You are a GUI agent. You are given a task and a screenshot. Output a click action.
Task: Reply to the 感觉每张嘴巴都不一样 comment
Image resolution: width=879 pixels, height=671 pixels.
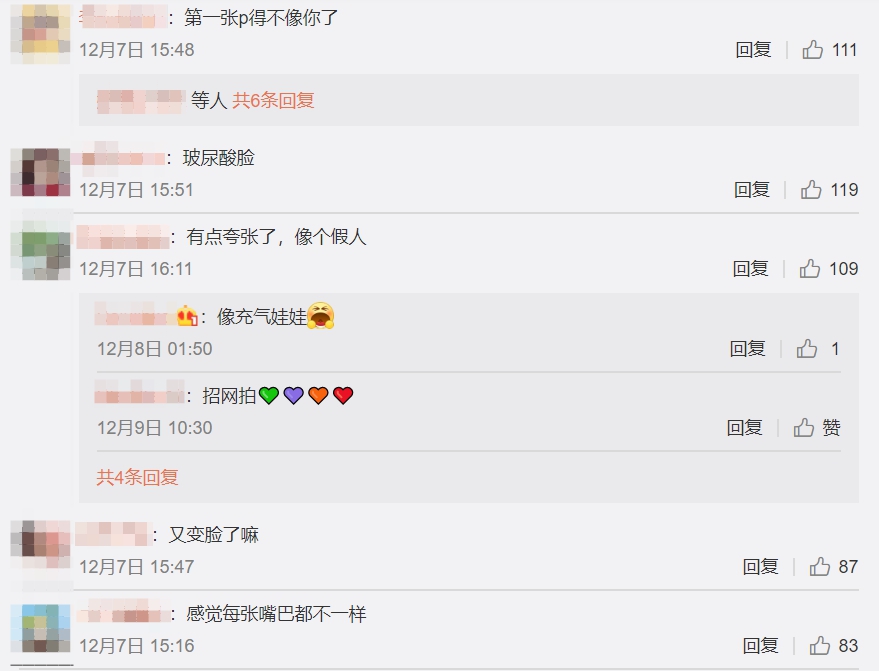coord(761,646)
